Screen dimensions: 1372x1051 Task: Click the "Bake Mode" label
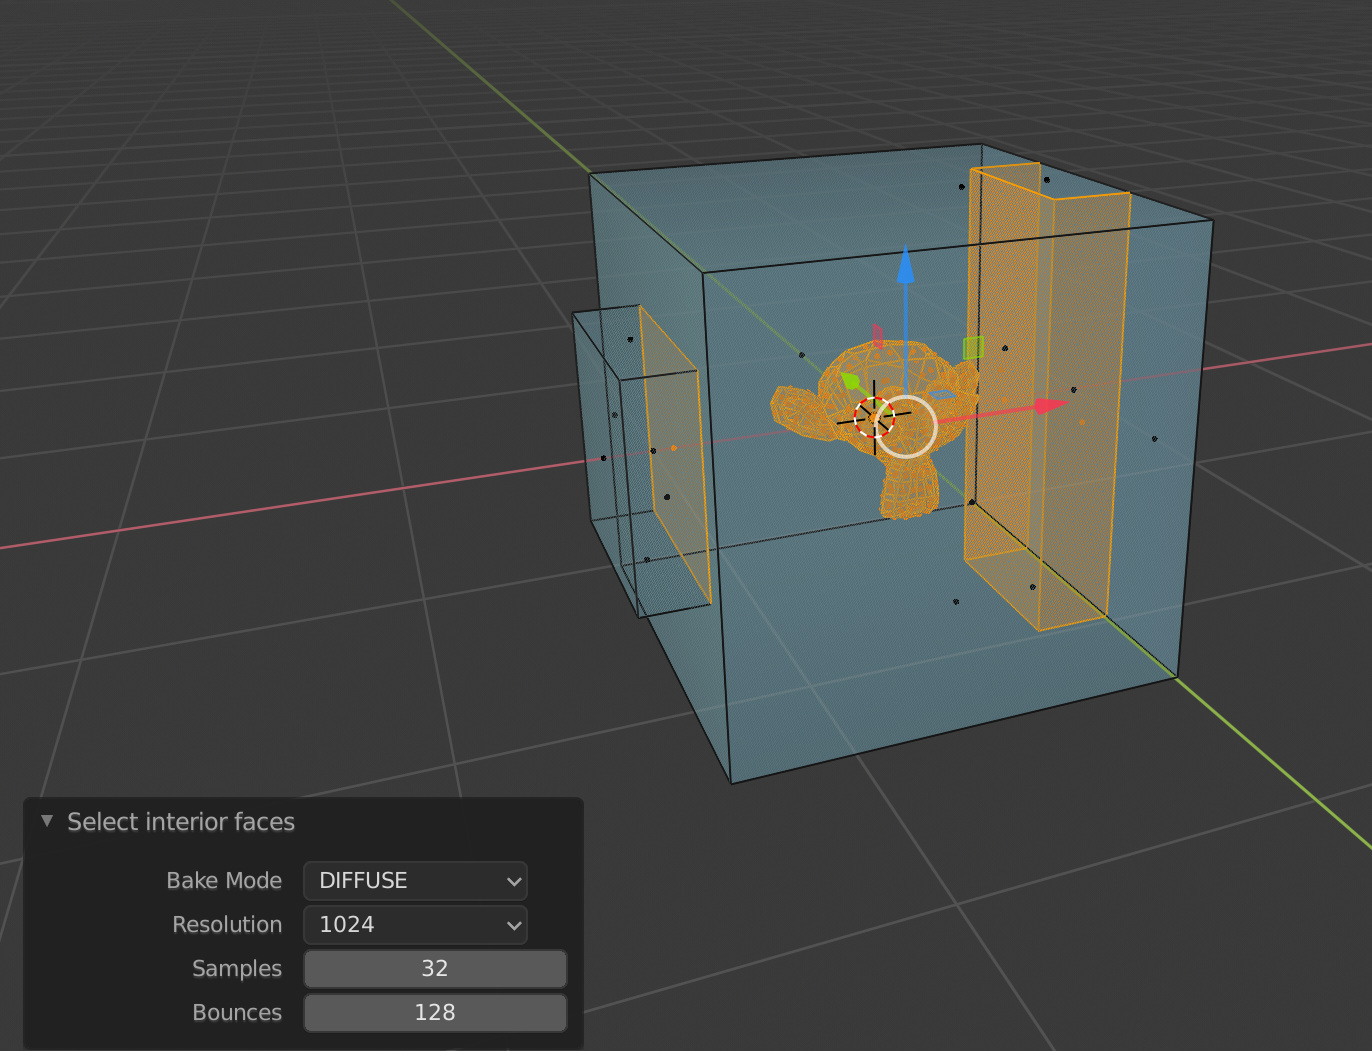pyautogui.click(x=224, y=881)
